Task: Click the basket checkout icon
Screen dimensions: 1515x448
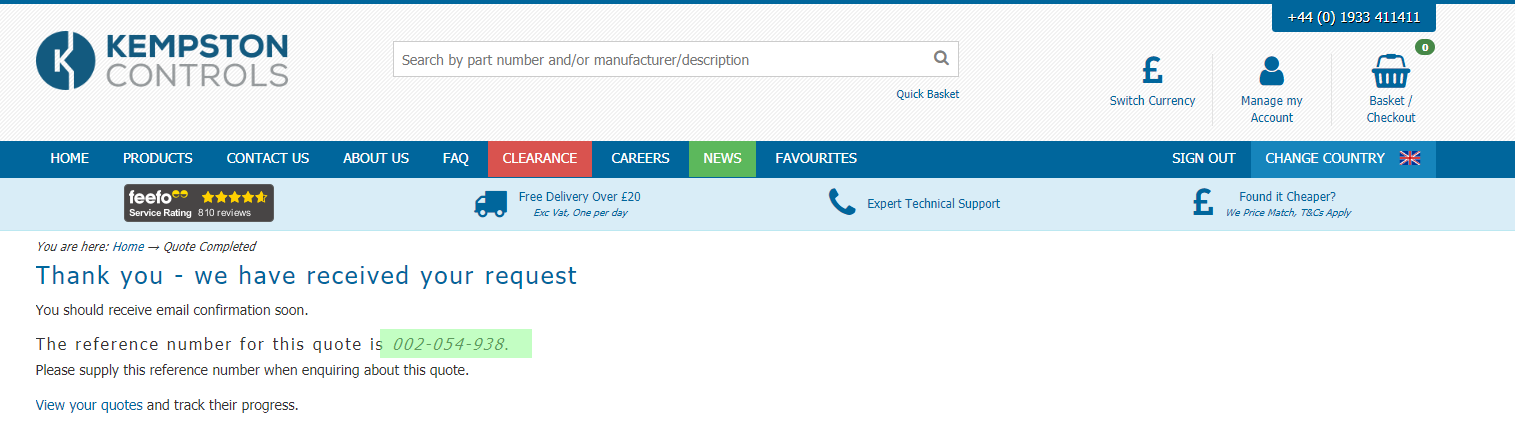Action: (1391, 72)
